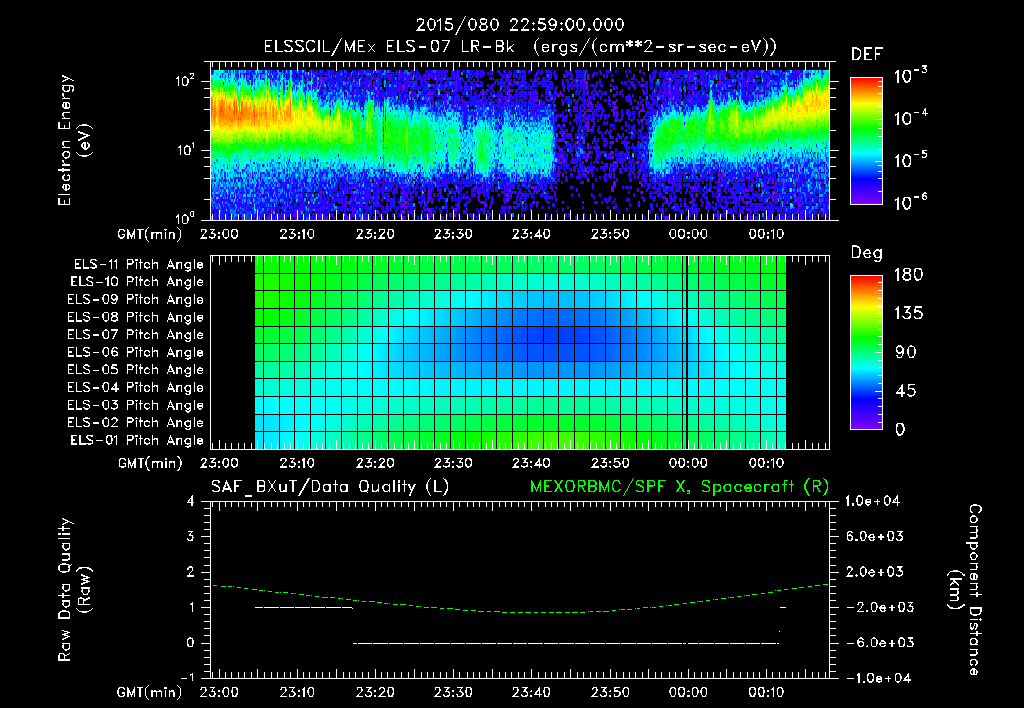Screen dimensions: 1024x708
Task: Click the white data quality line at level 0
Action: tap(566, 643)
